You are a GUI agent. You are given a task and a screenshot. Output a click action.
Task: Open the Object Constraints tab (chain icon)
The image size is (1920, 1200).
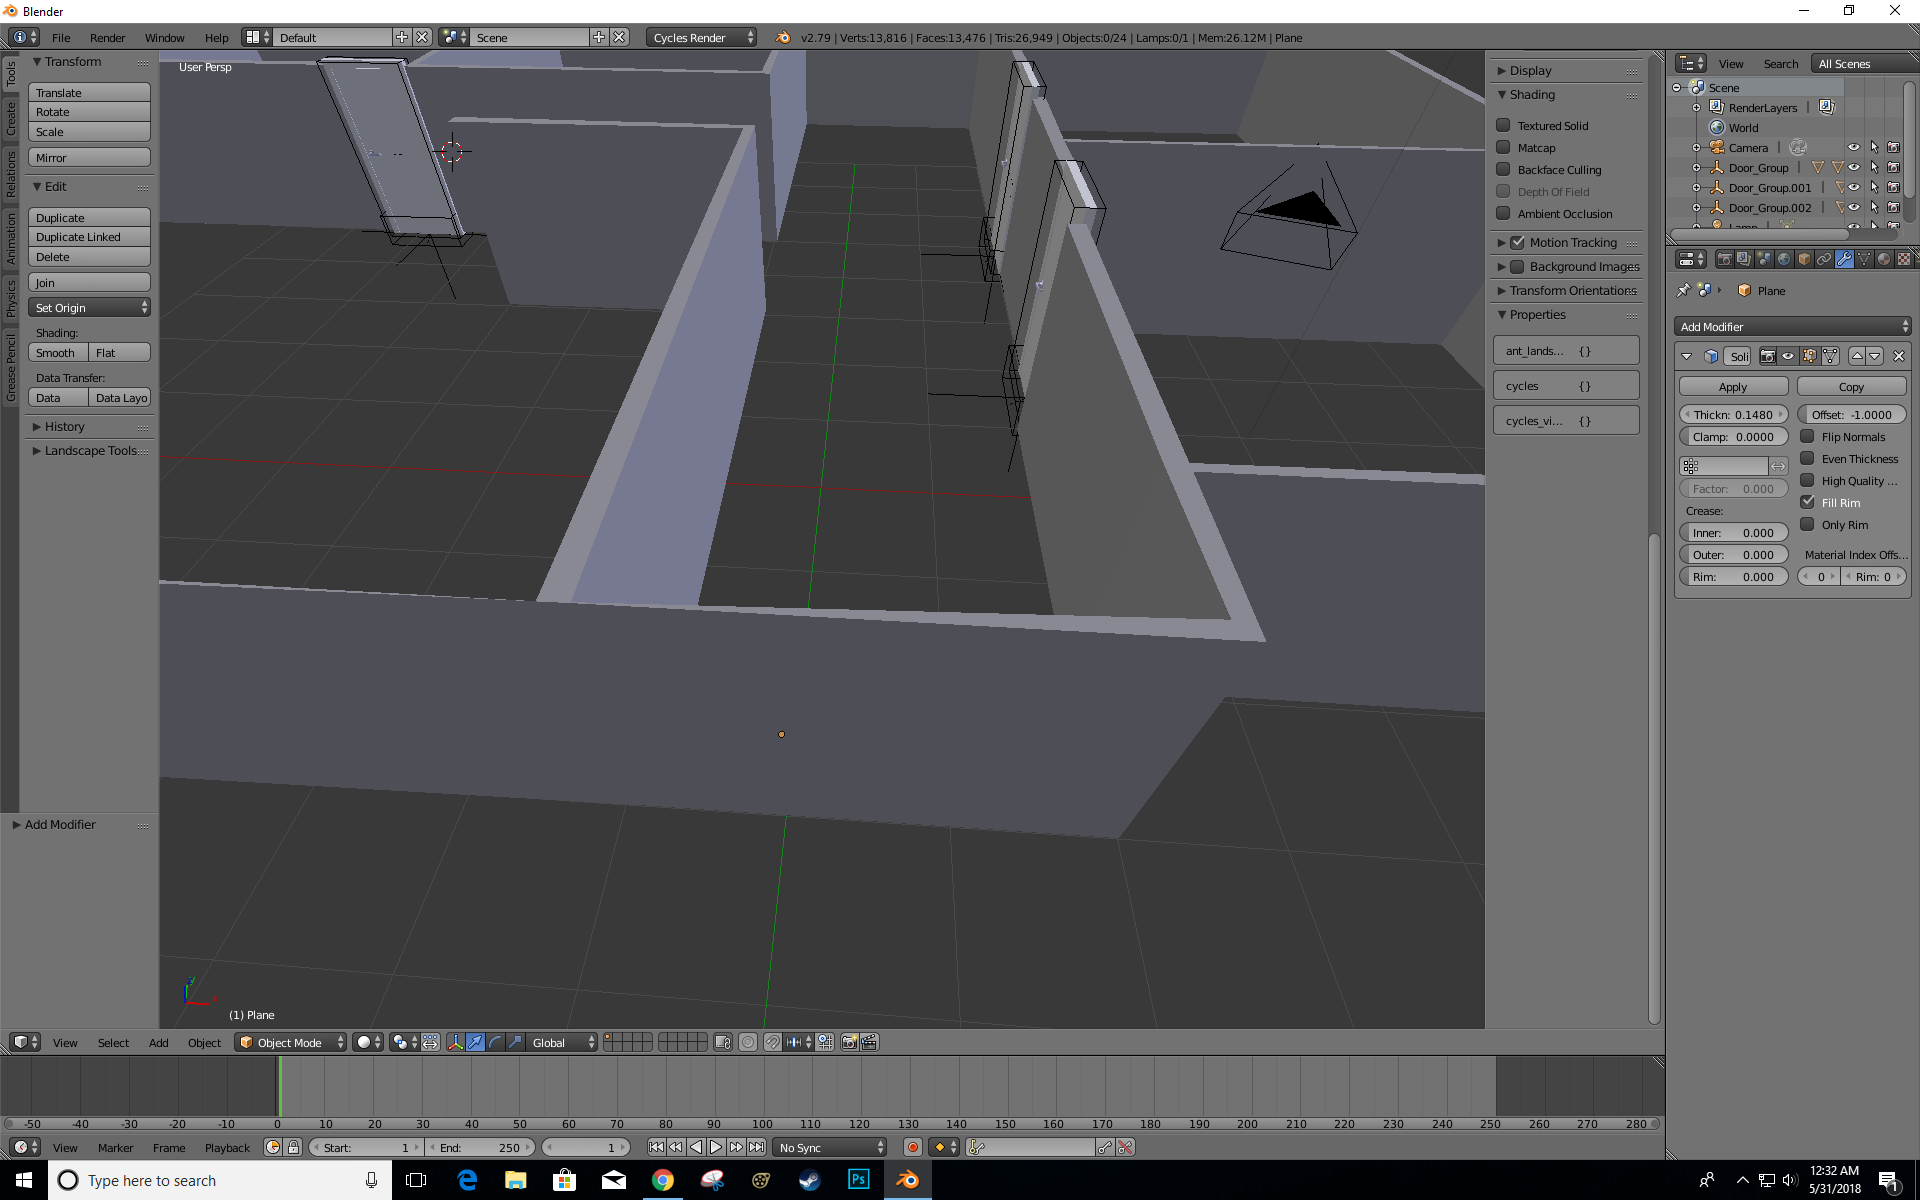coord(1824,259)
